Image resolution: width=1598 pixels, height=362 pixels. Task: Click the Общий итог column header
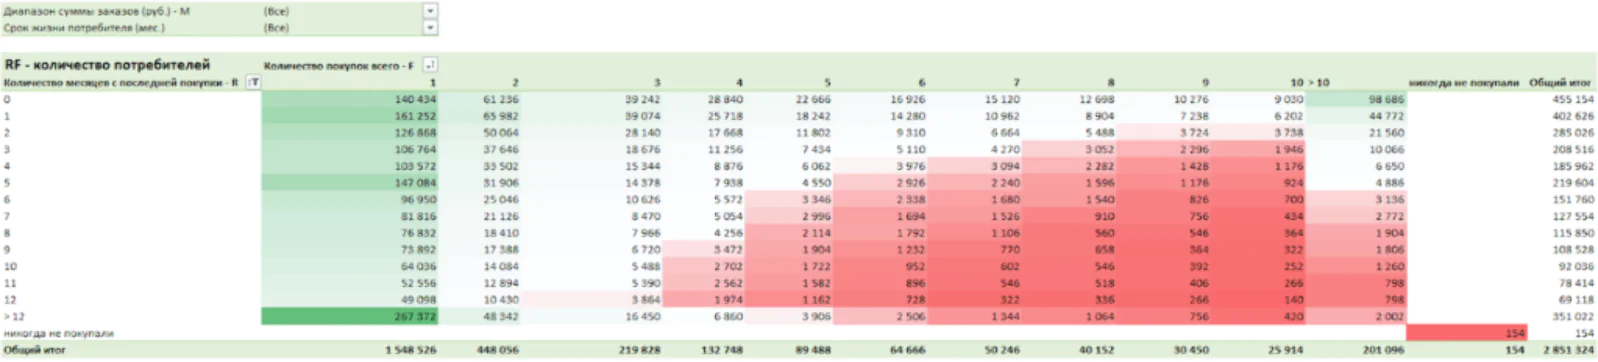tap(1561, 82)
